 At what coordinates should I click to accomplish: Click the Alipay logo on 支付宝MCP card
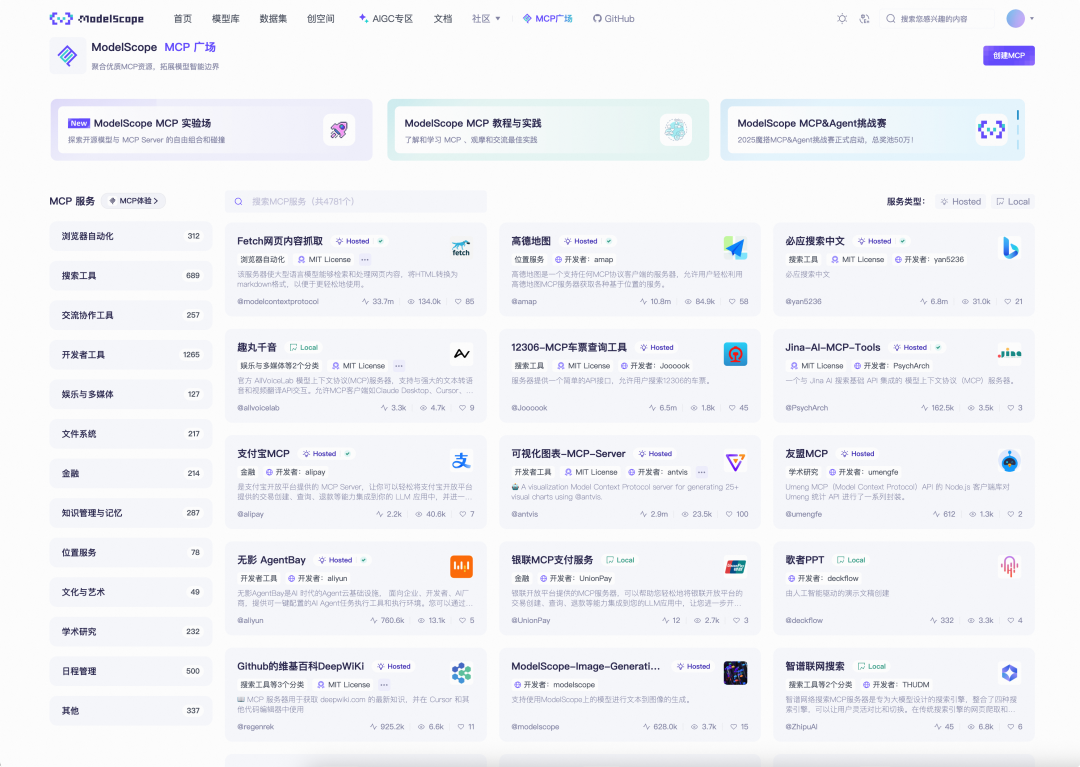461,461
